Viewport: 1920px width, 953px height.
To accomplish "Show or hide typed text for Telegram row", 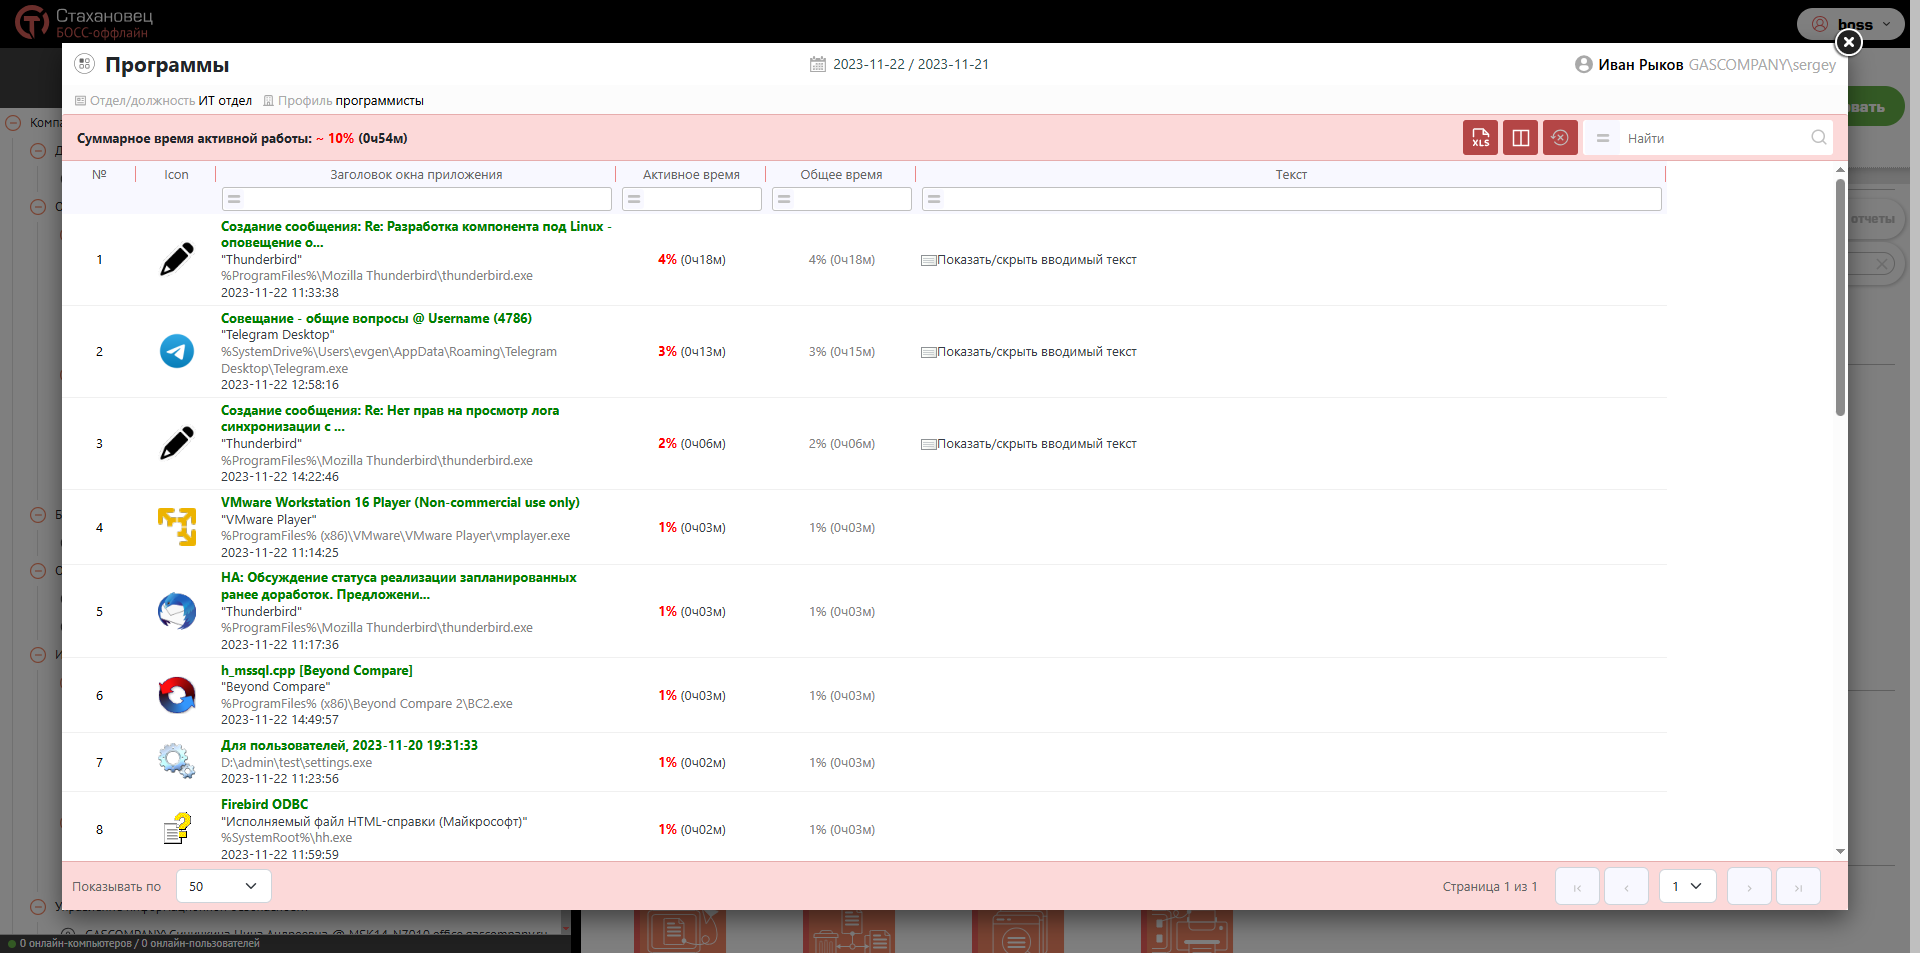I will point(1029,352).
